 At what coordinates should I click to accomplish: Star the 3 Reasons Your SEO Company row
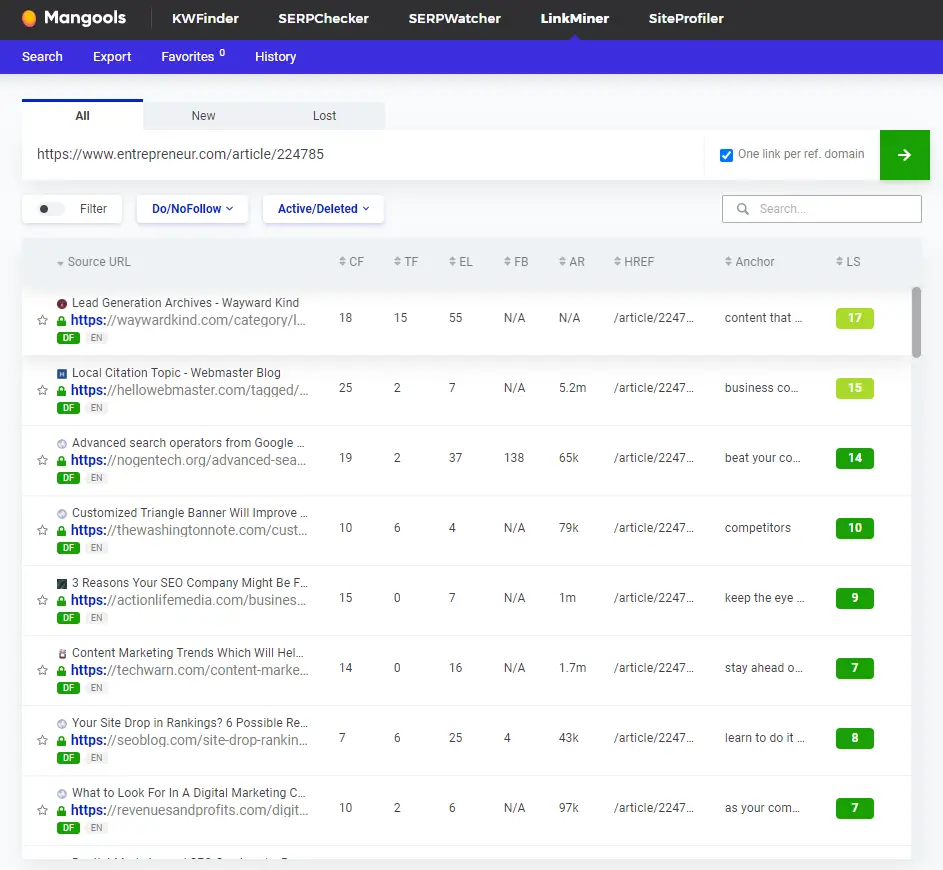(x=42, y=600)
